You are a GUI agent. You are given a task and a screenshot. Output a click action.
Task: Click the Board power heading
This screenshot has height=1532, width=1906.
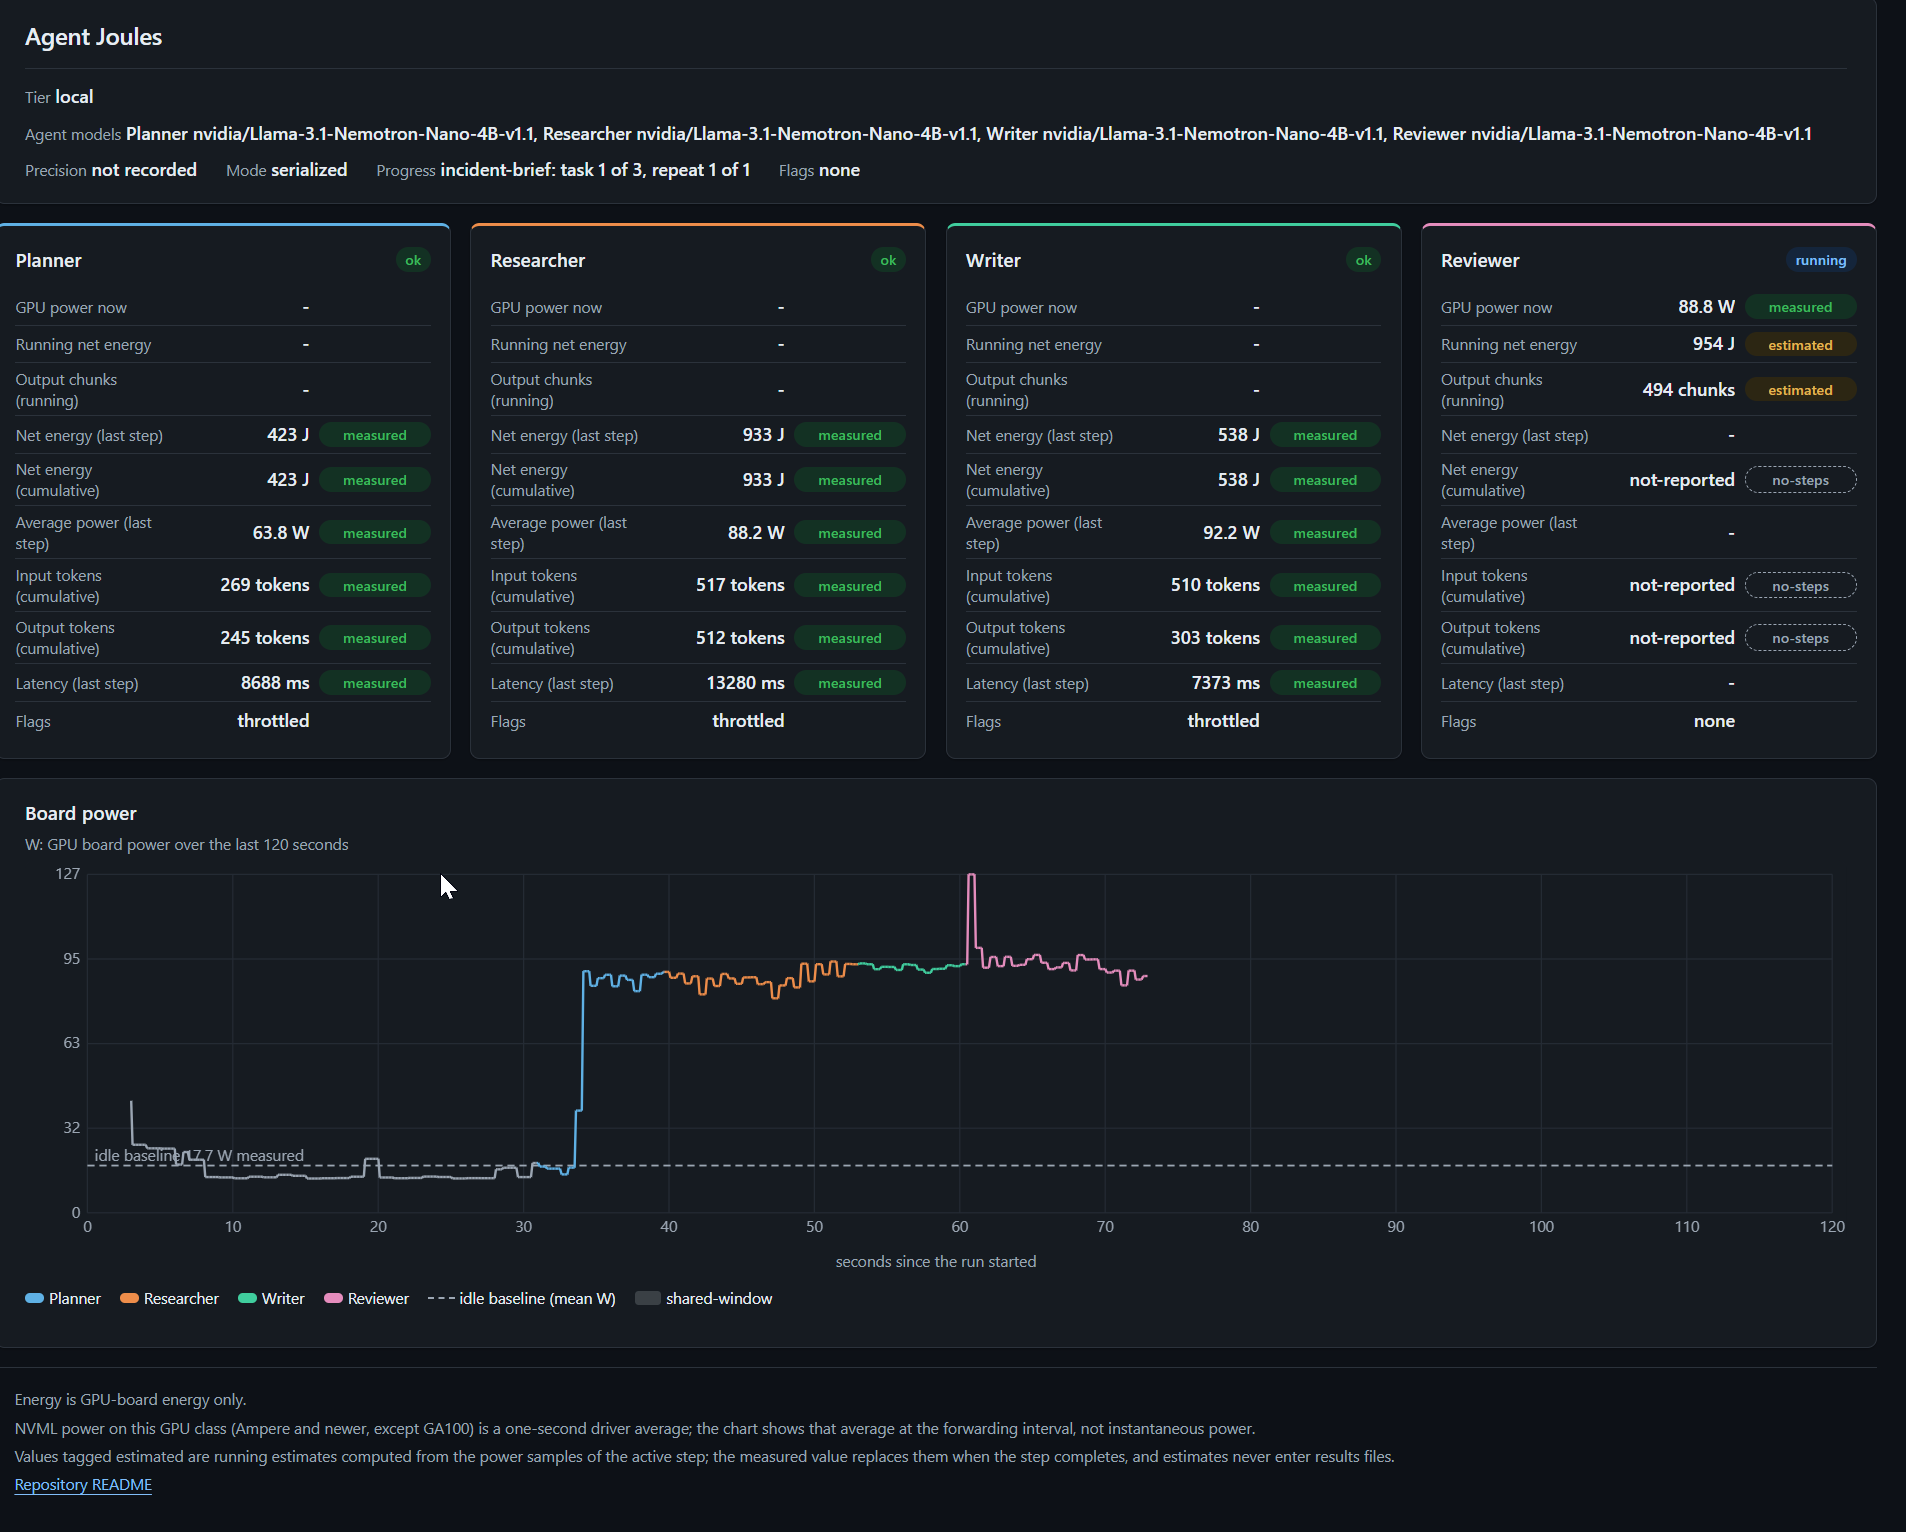81,814
